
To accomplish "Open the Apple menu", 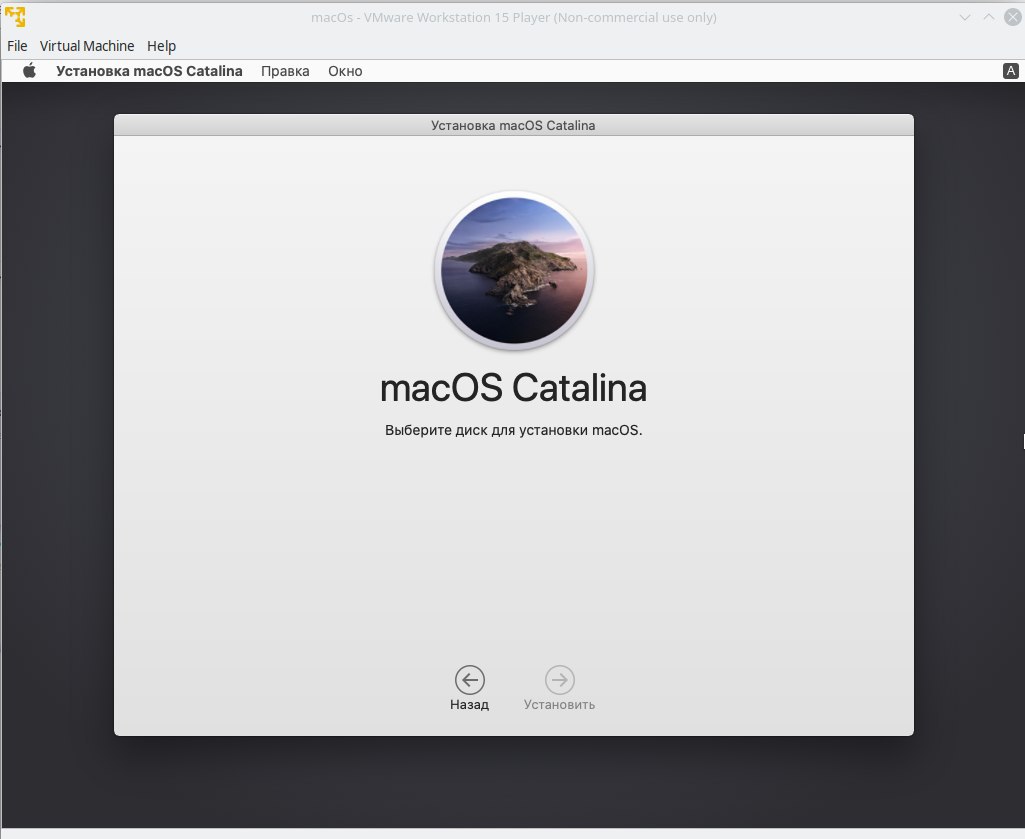I will [29, 71].
